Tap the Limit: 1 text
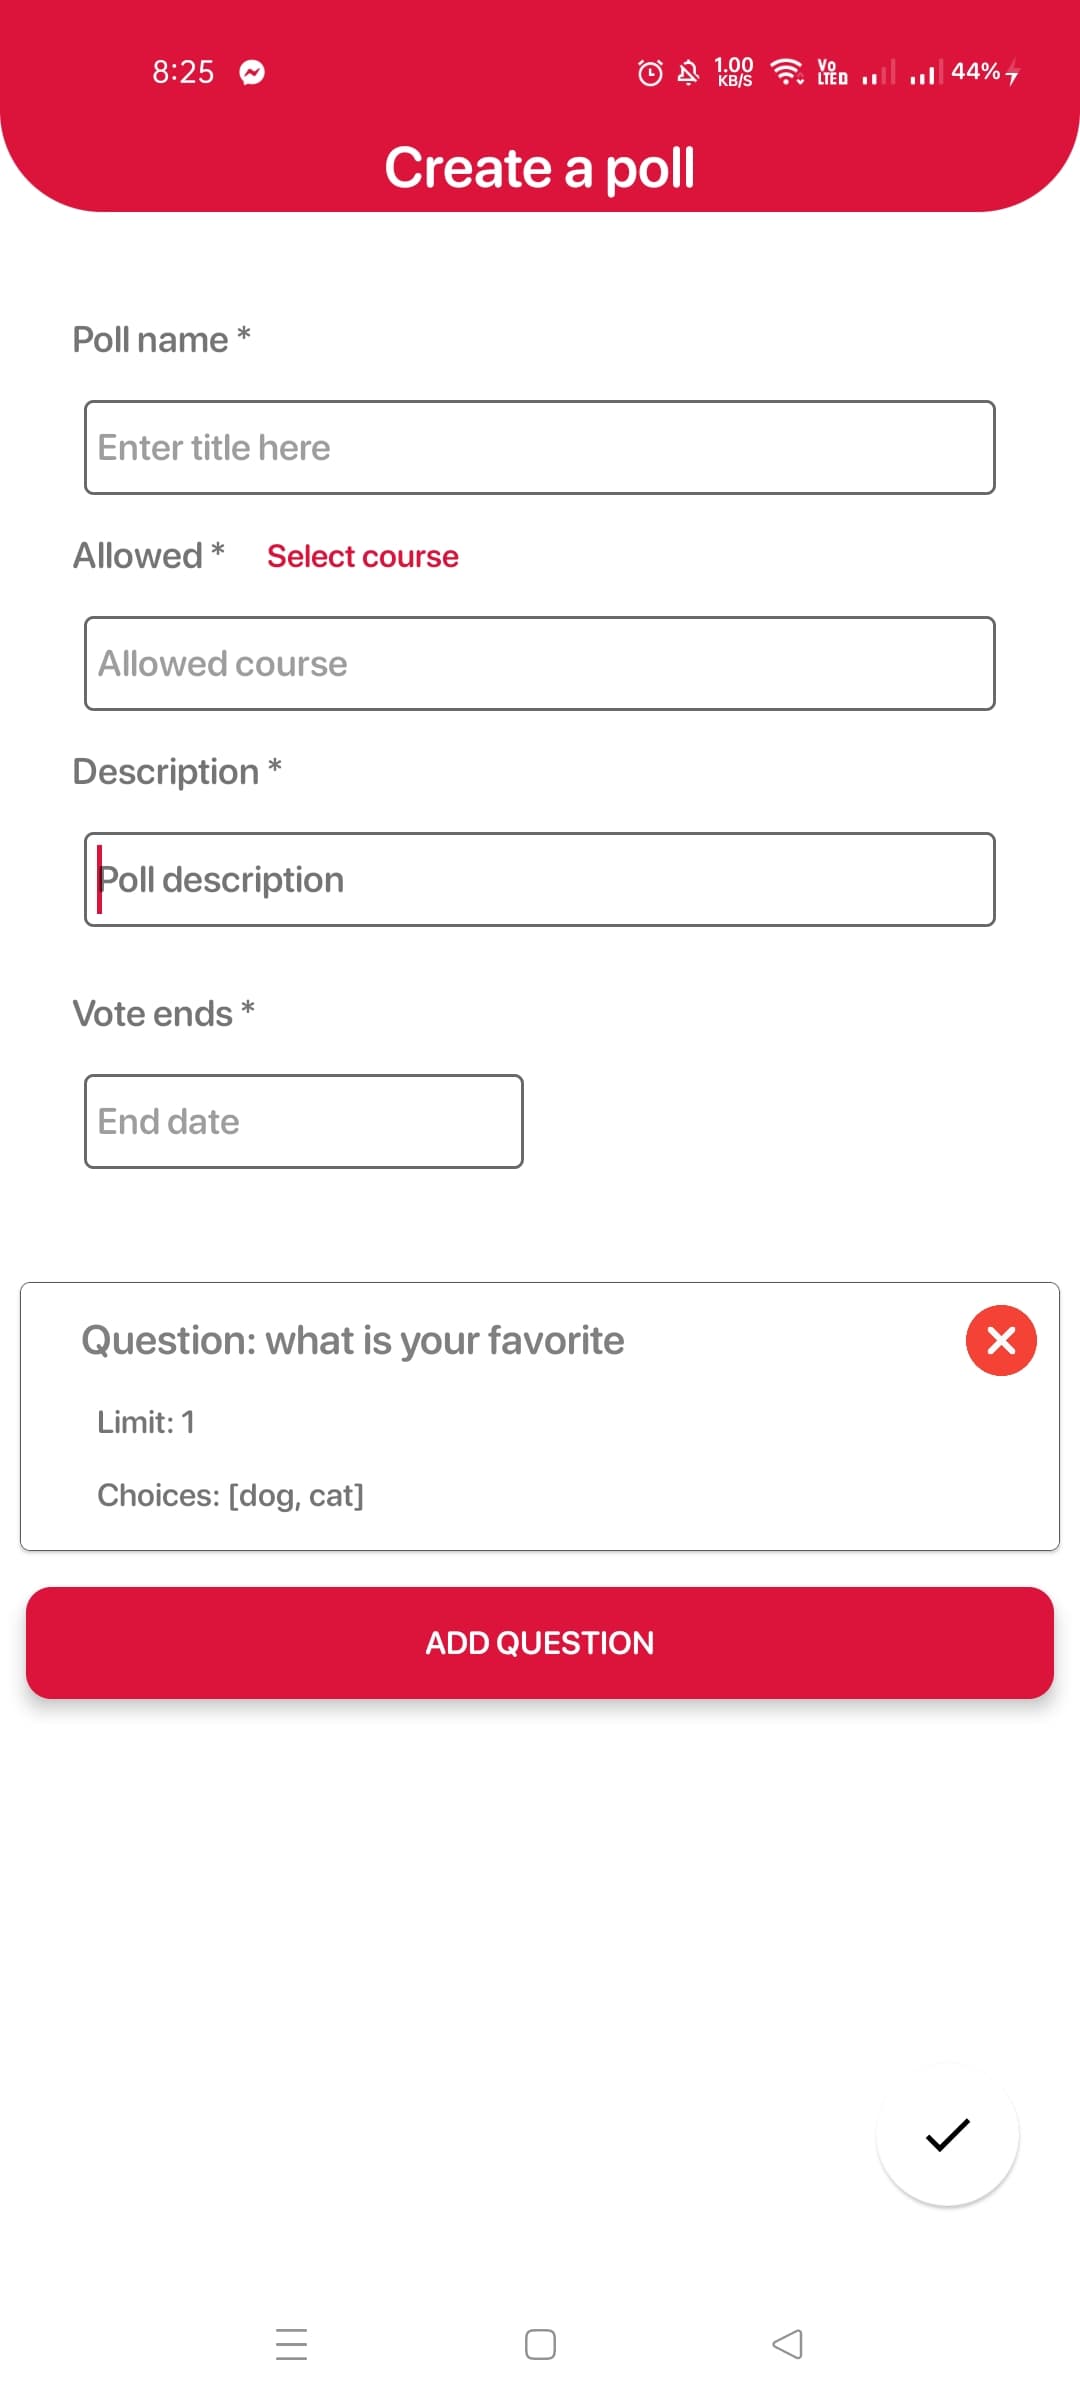Screen dimensions: 1080x2400 [146, 1422]
